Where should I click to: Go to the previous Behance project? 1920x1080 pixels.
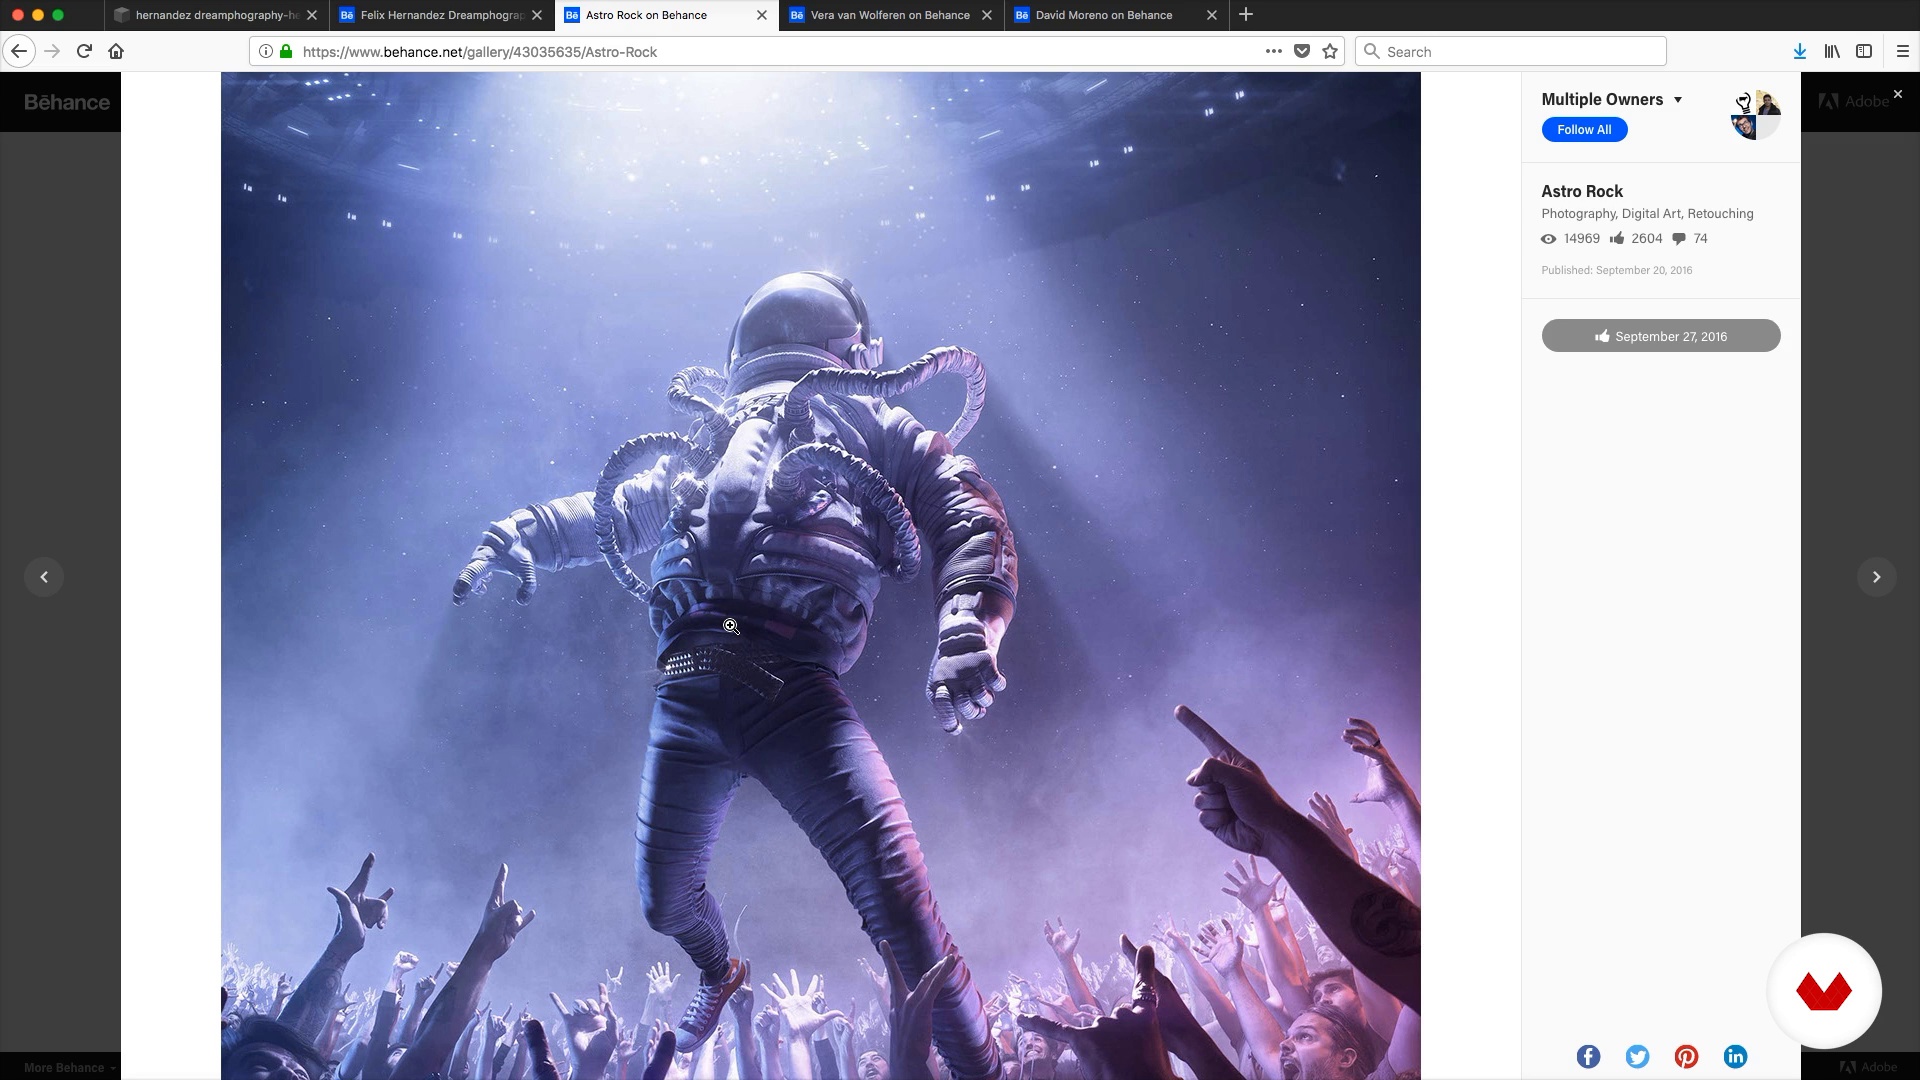tap(44, 577)
